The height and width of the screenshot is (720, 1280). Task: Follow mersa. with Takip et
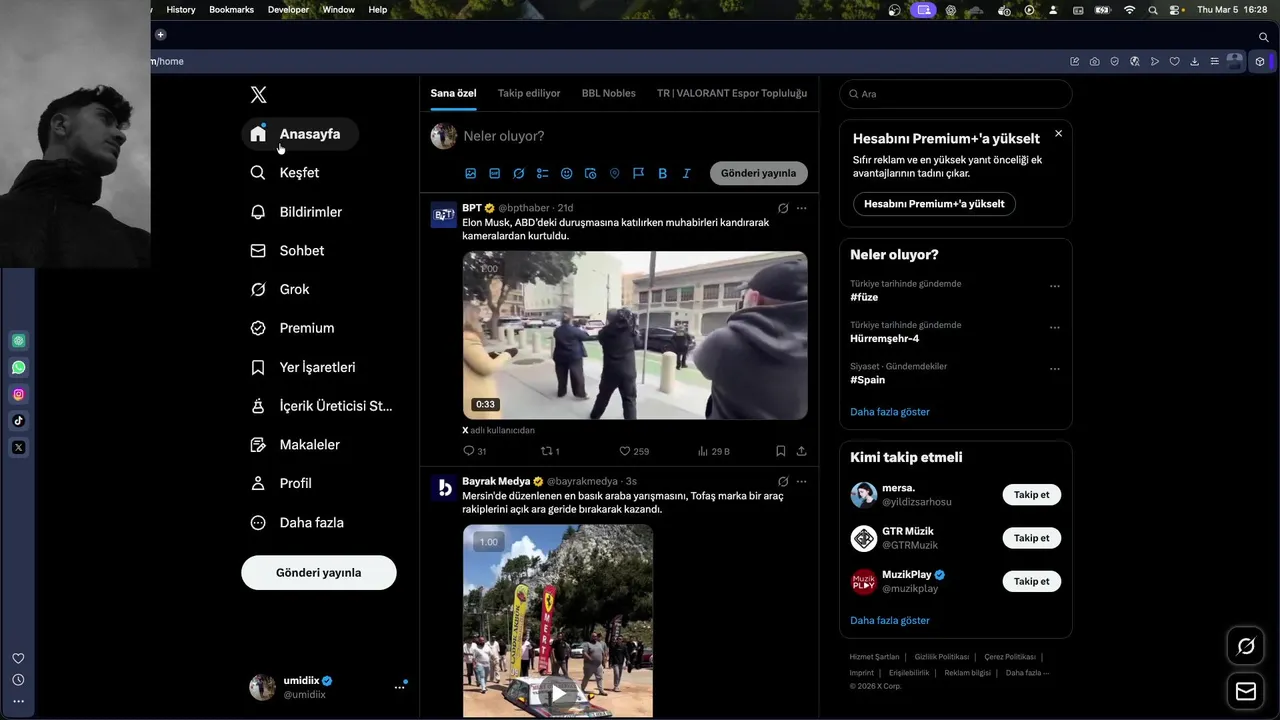point(1032,495)
